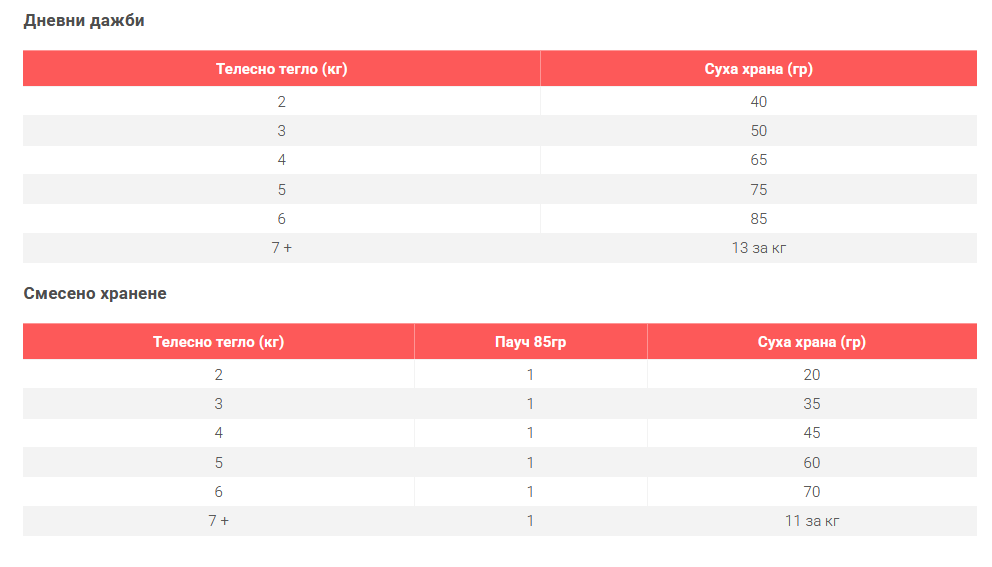Click "Суха храна (гр)" header in mixed feeding table
992x567 pixels.
[x=811, y=342]
